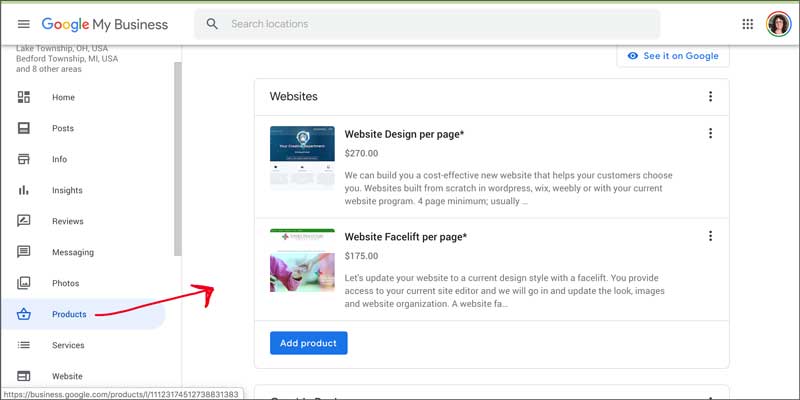The height and width of the screenshot is (400, 800).
Task: Click the $175.00 price
Action: click(x=361, y=256)
